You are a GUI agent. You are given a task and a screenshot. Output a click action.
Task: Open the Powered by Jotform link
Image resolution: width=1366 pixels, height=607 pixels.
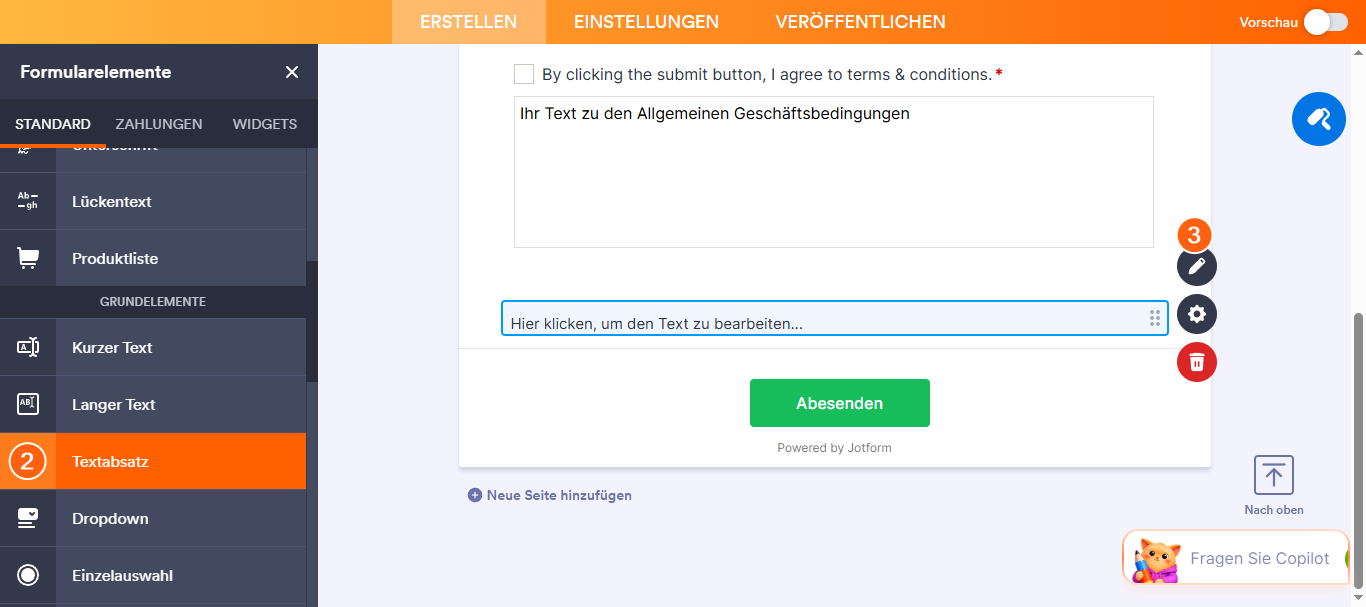(834, 448)
